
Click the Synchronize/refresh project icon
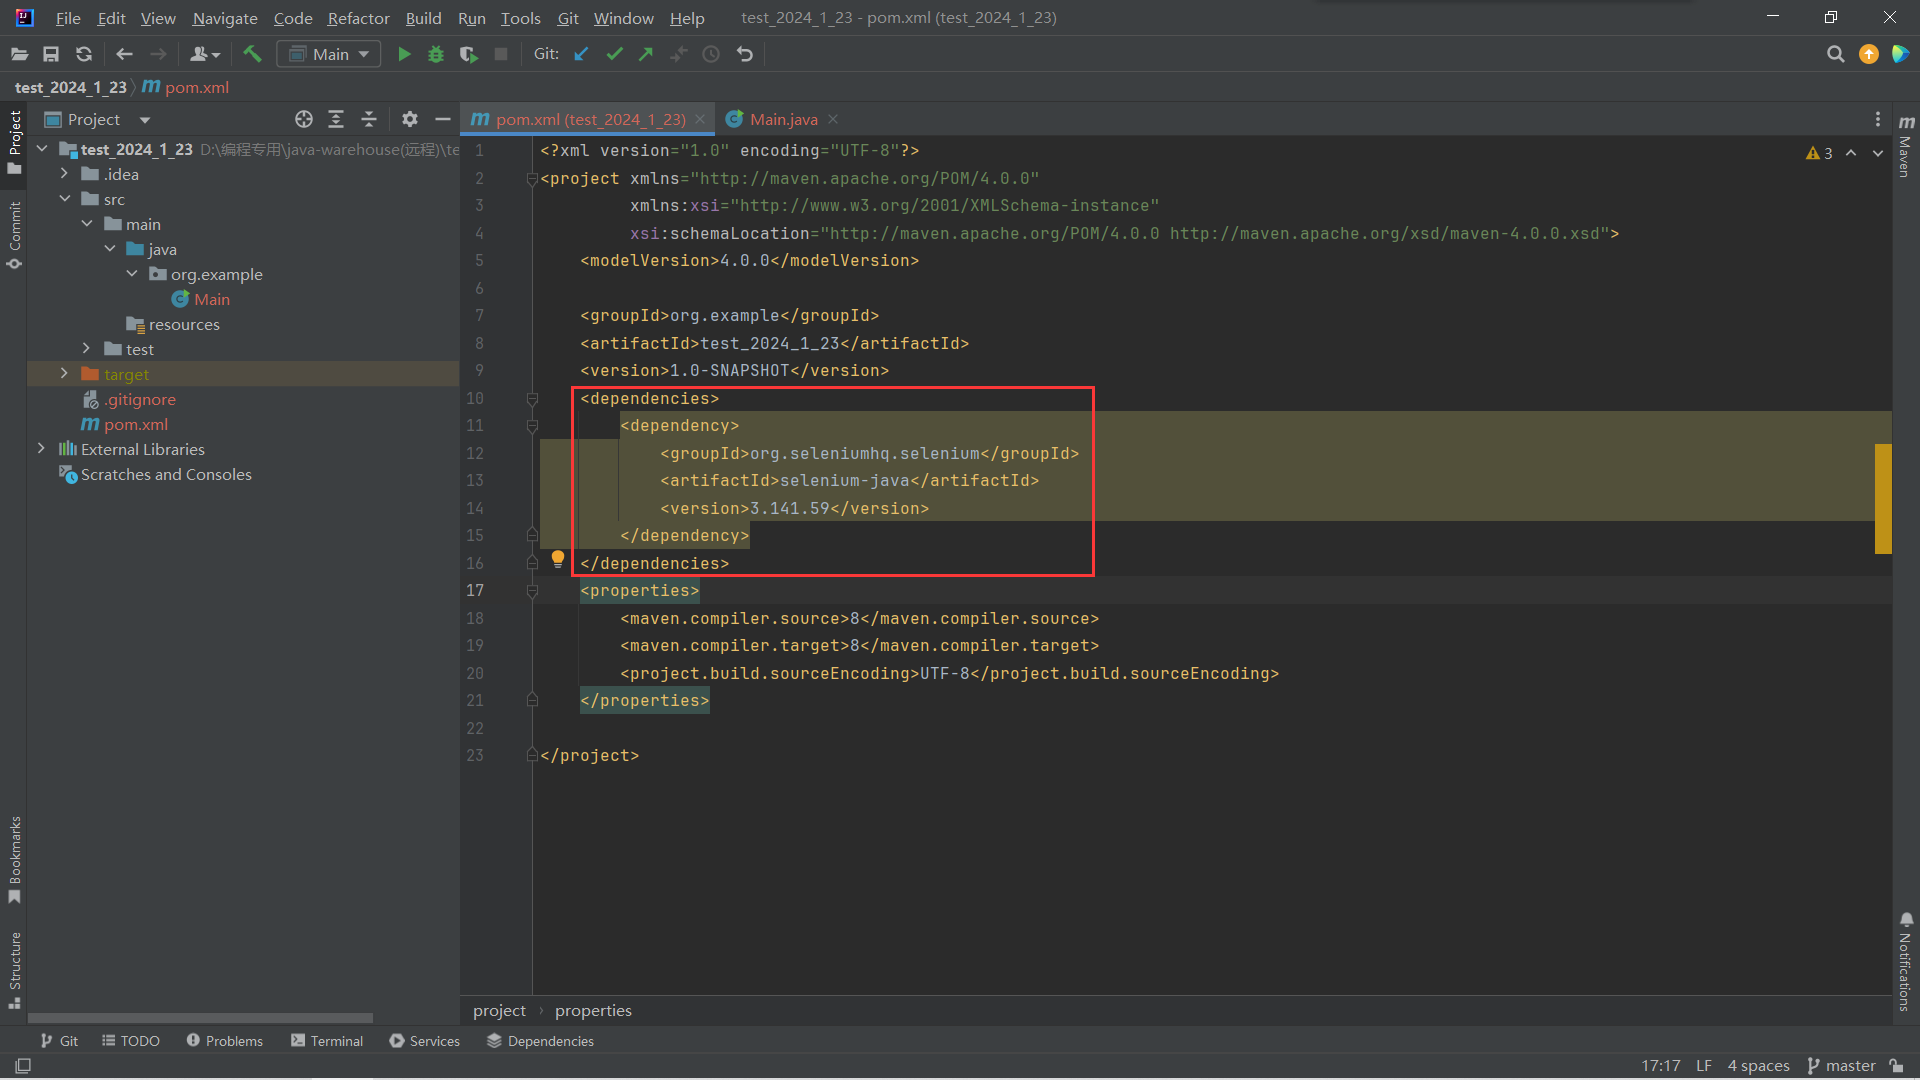[83, 54]
